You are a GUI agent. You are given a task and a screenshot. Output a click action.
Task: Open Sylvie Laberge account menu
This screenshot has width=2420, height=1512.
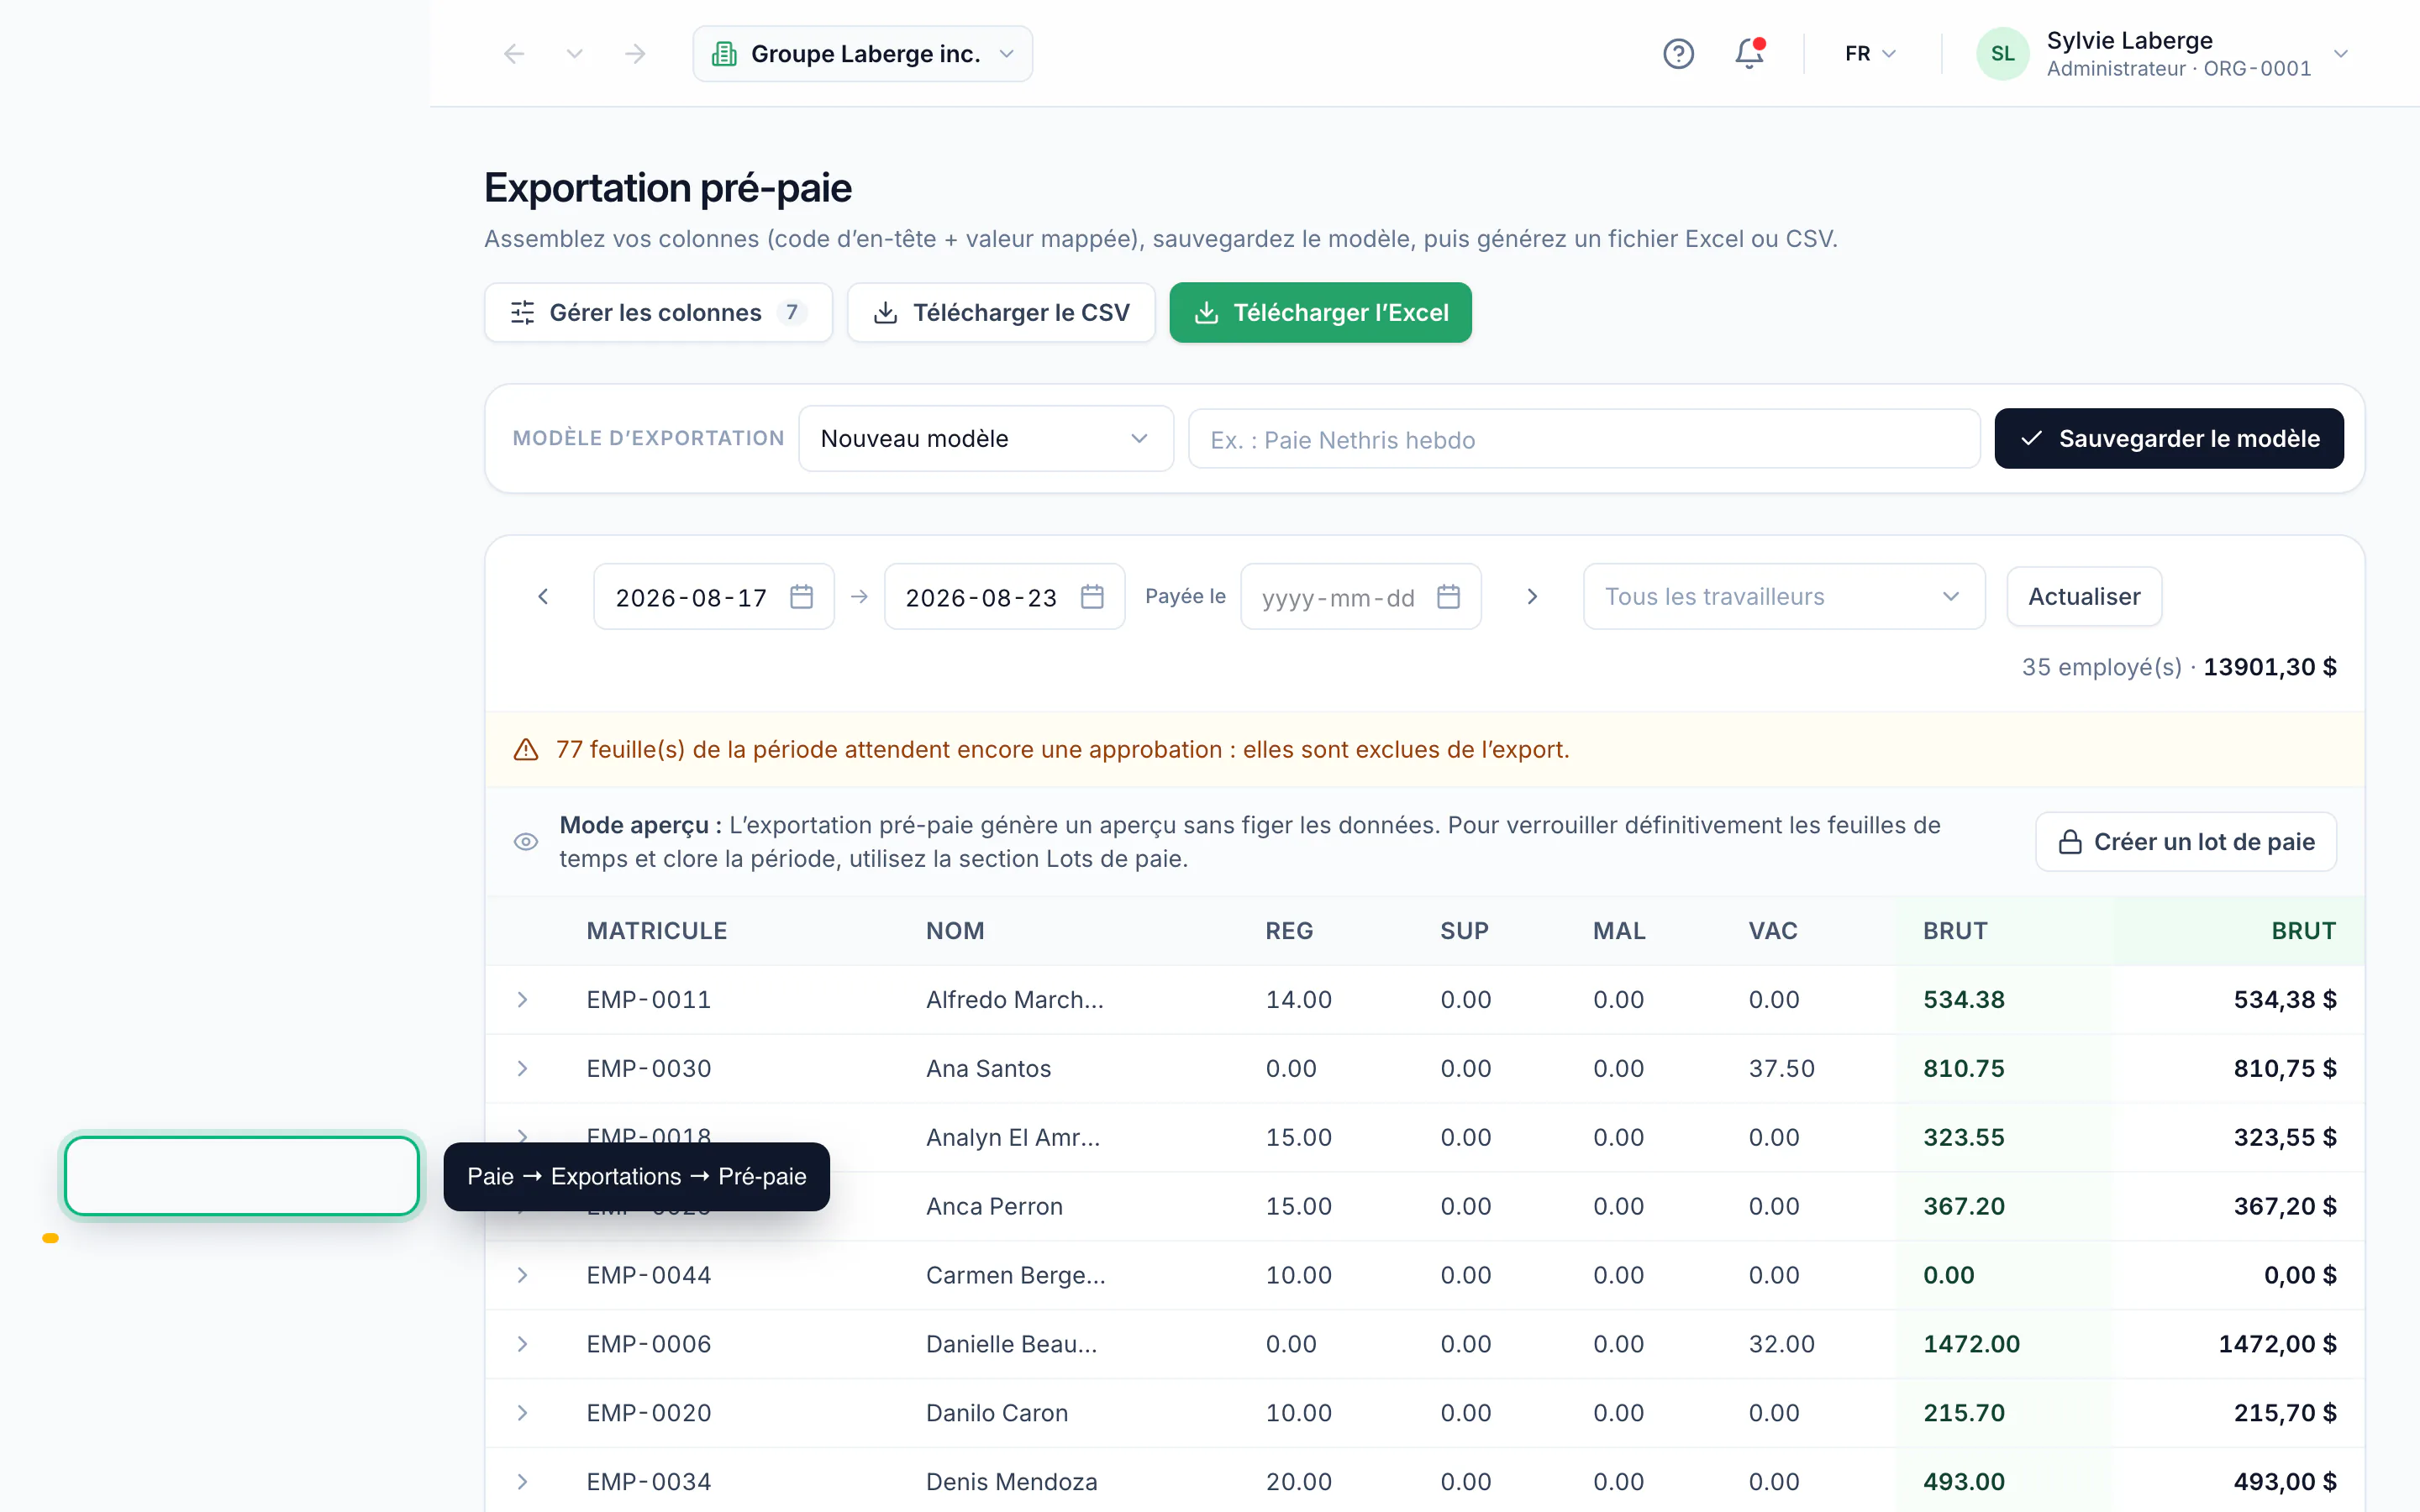click(2162, 54)
